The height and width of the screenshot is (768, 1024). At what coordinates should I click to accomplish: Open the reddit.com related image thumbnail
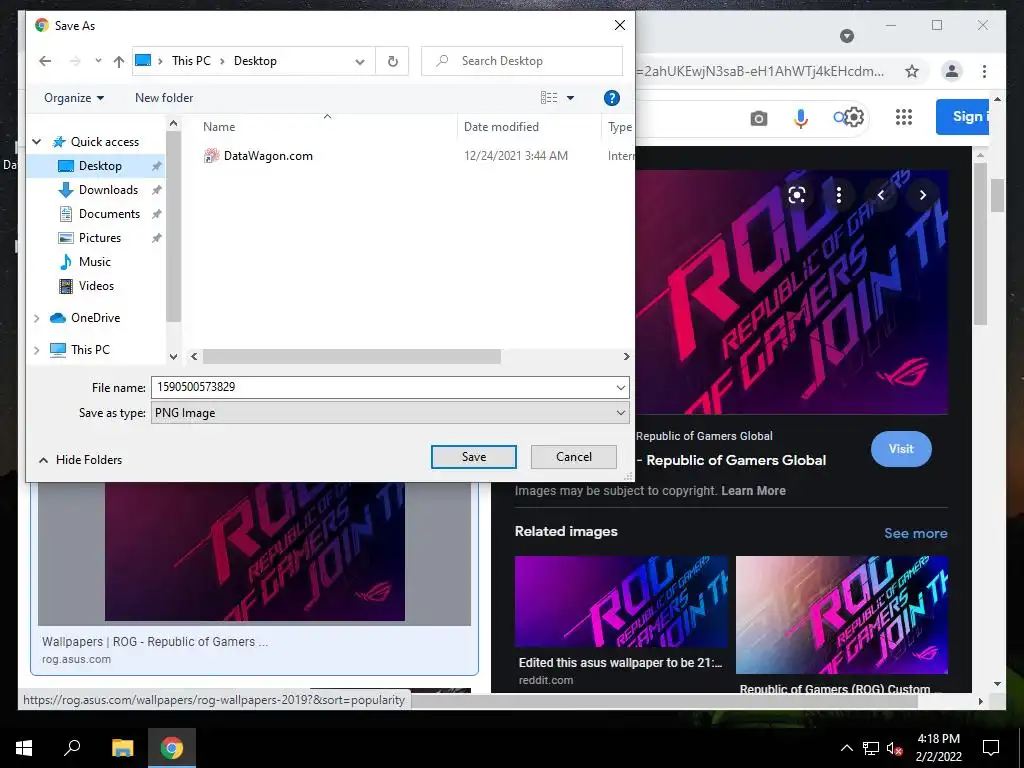(620, 601)
